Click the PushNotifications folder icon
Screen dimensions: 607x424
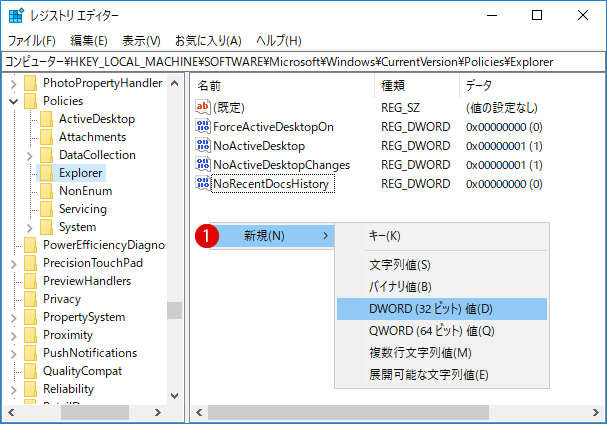point(30,353)
